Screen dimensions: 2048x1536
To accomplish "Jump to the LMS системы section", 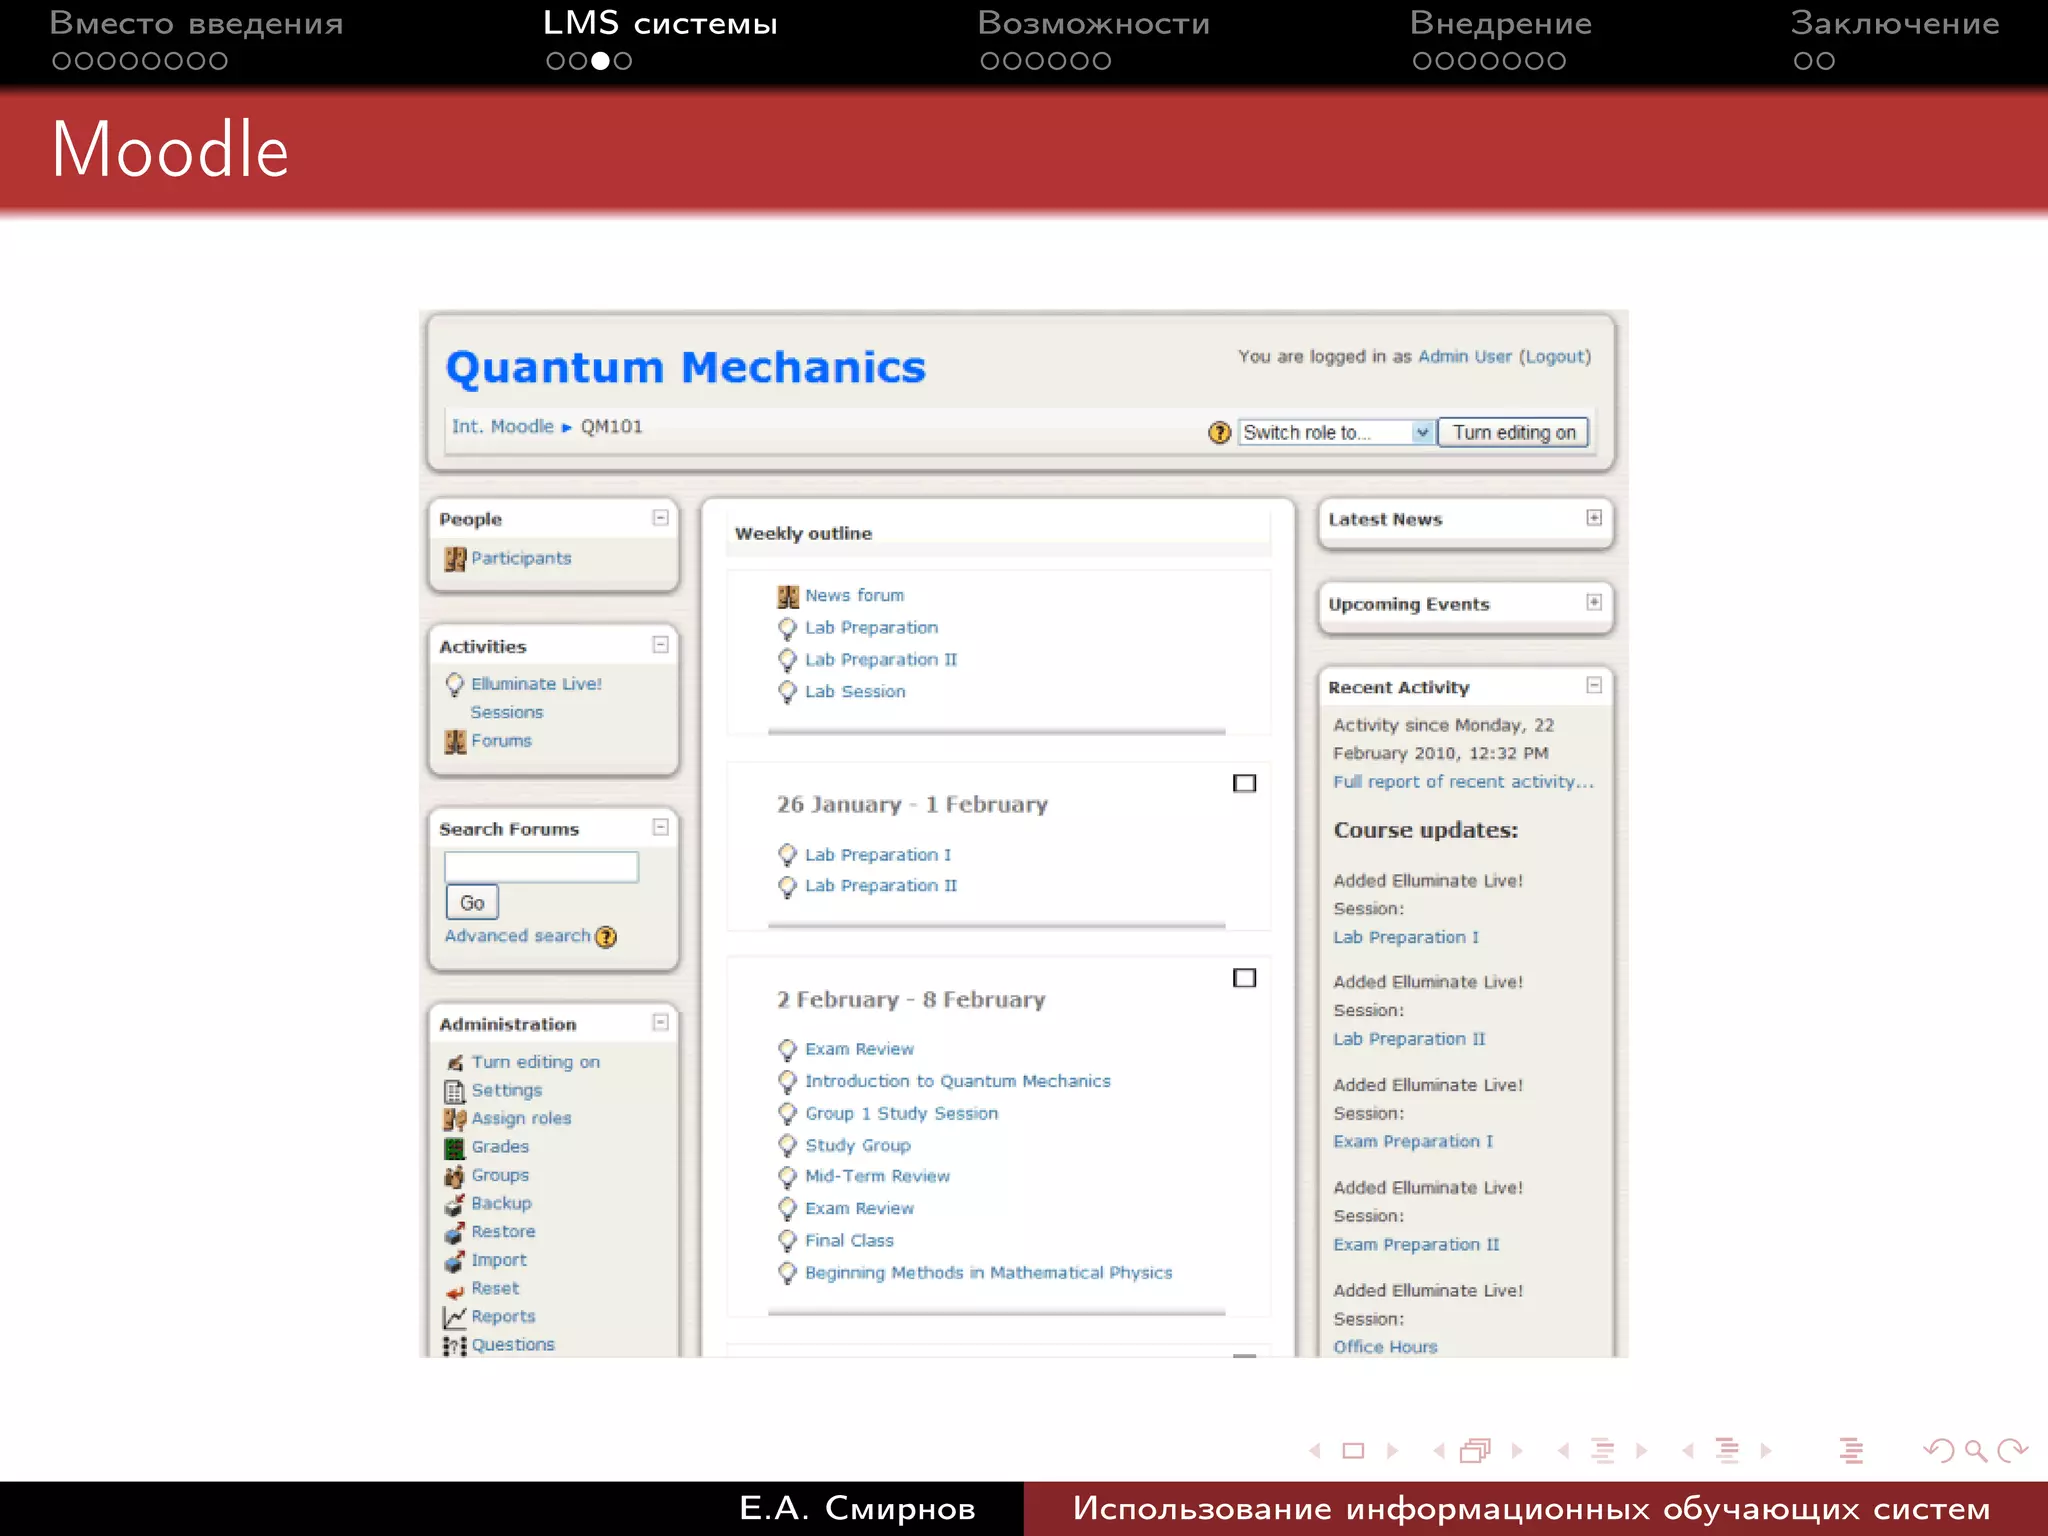I will pyautogui.click(x=660, y=24).
